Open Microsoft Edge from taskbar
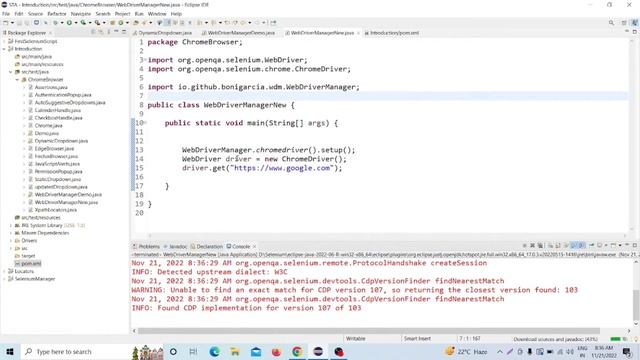The image size is (640, 360). click(214, 351)
